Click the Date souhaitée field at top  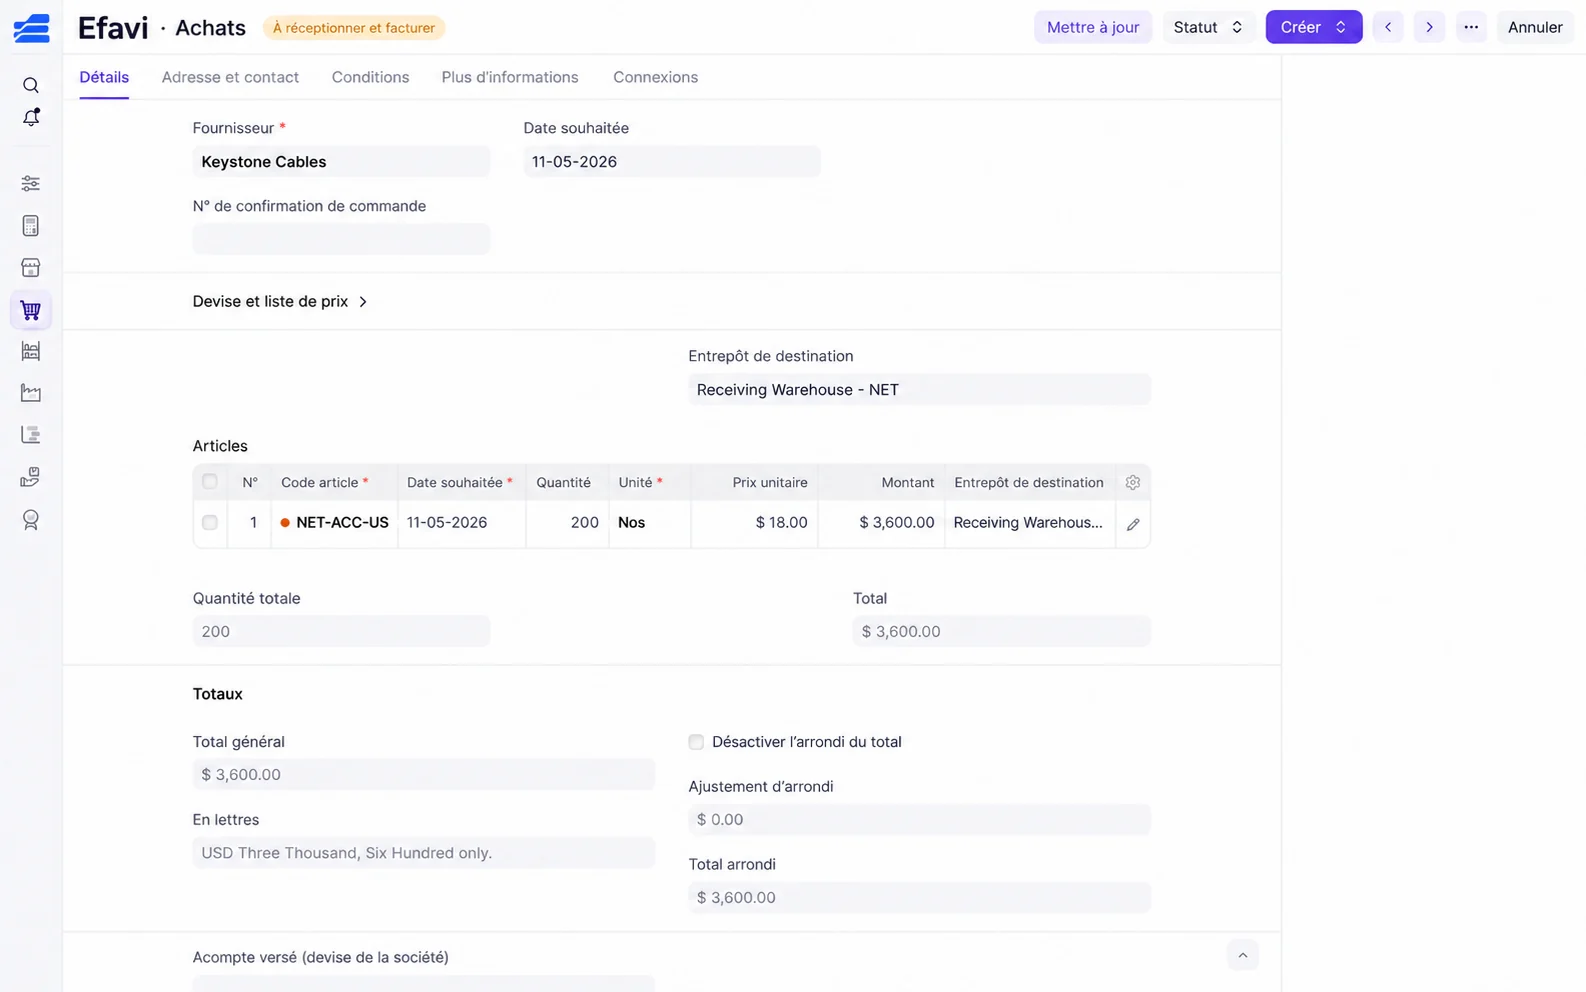[x=672, y=162]
